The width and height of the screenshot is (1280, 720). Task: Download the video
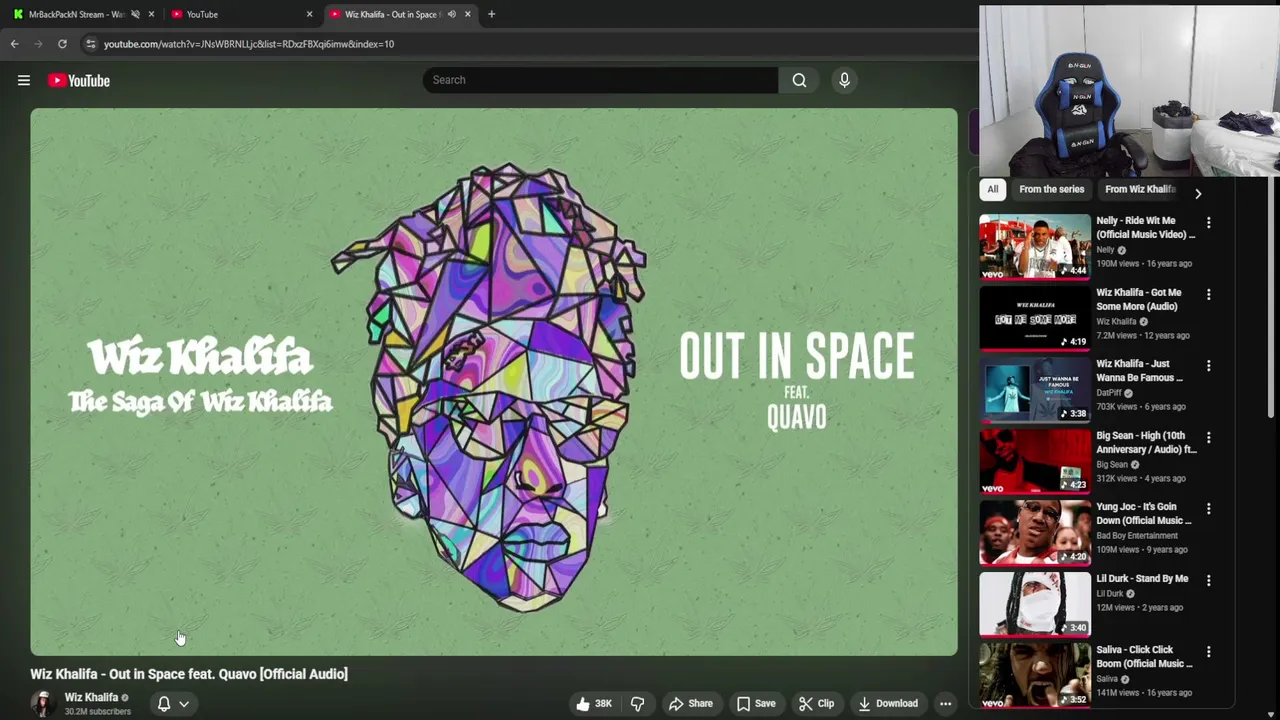click(x=887, y=704)
